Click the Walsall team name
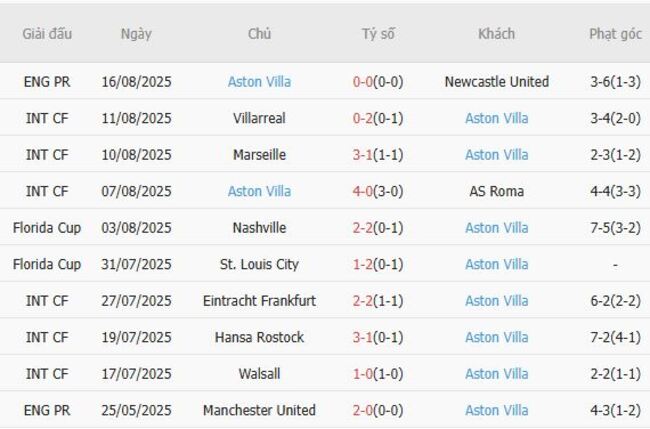The width and height of the screenshot is (650, 429). click(x=259, y=374)
